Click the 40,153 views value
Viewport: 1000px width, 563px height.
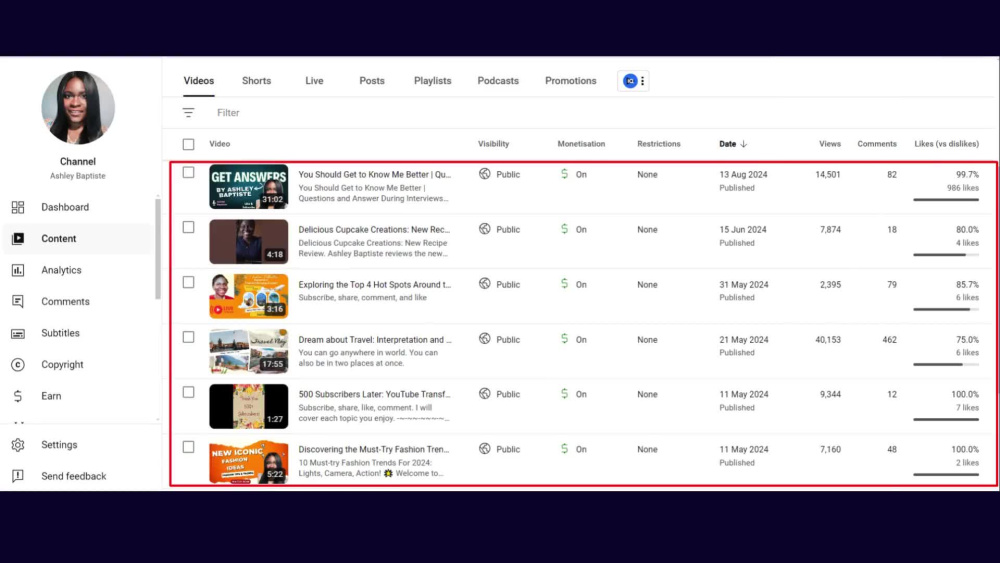coord(828,340)
